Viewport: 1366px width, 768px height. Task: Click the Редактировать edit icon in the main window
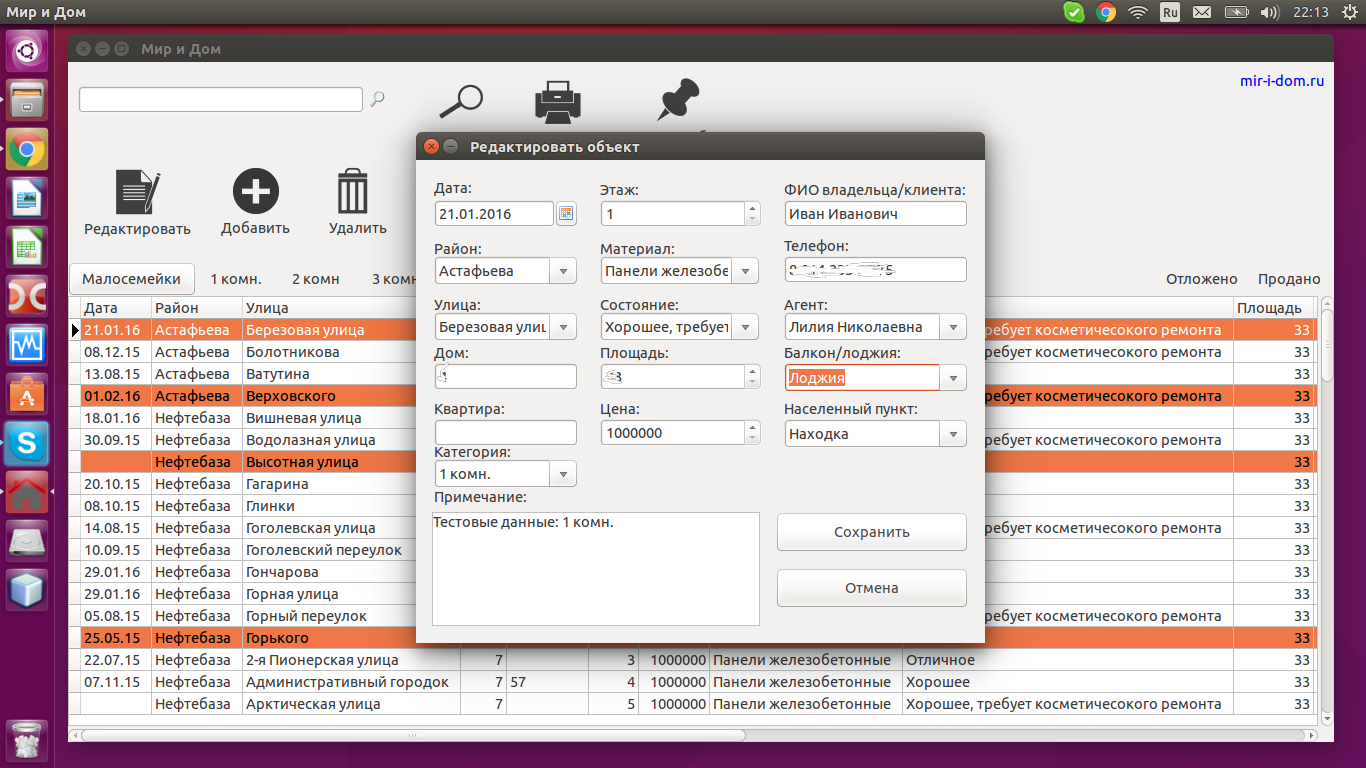(x=137, y=191)
